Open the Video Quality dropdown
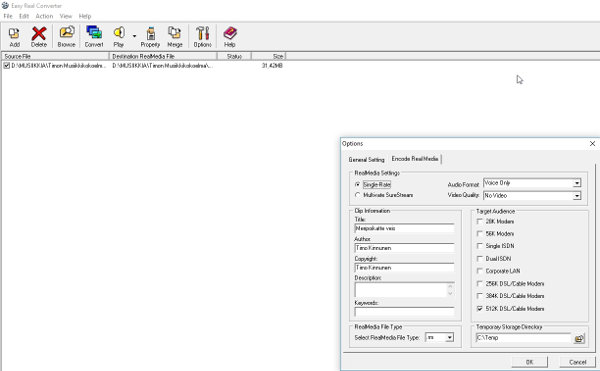The height and width of the screenshot is (371, 600). [x=577, y=196]
